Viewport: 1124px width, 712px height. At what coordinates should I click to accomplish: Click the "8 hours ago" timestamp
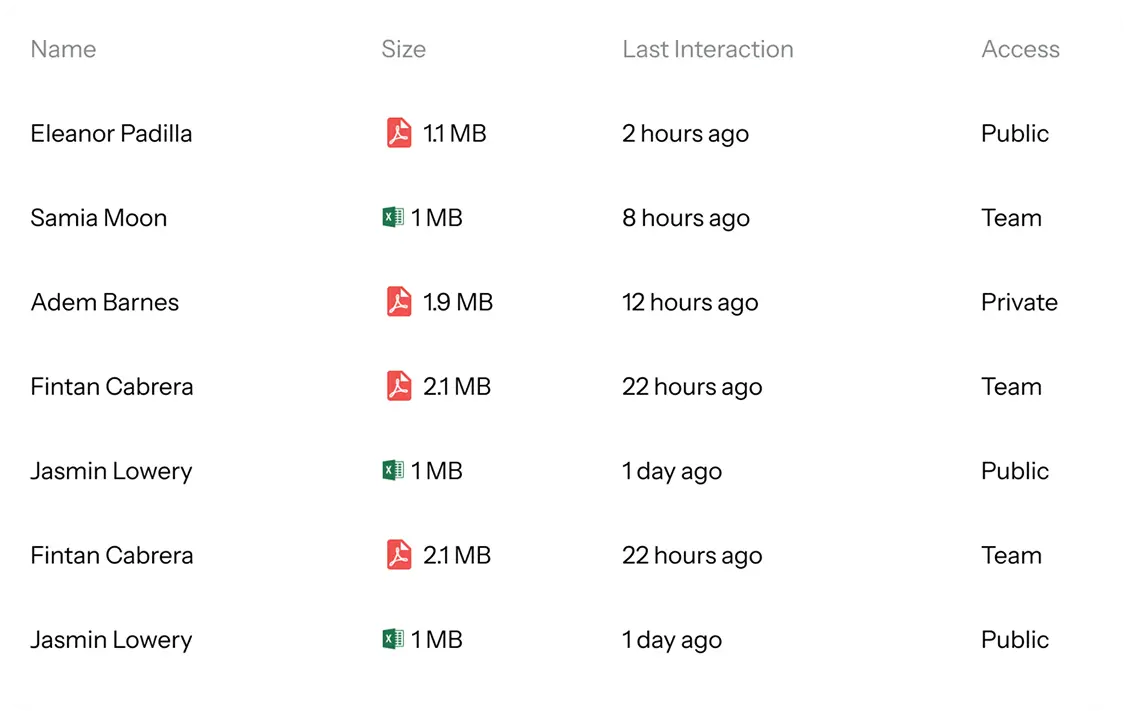tap(685, 218)
